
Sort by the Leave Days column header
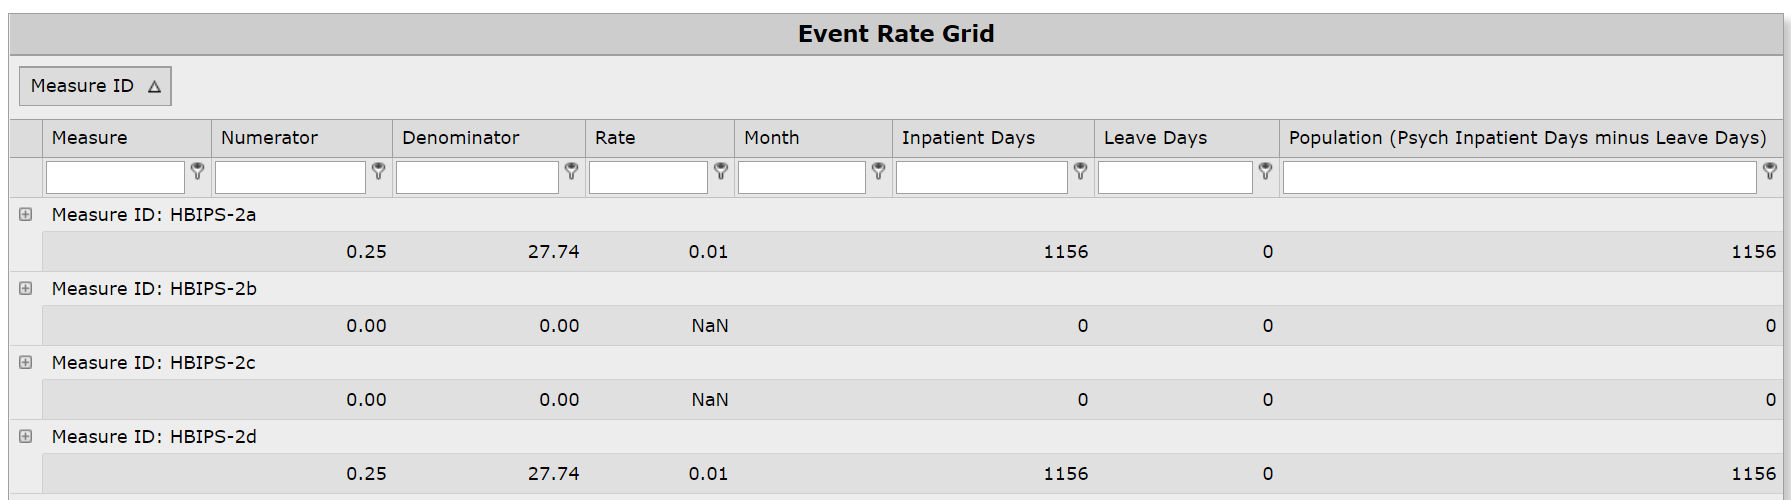pos(1155,138)
